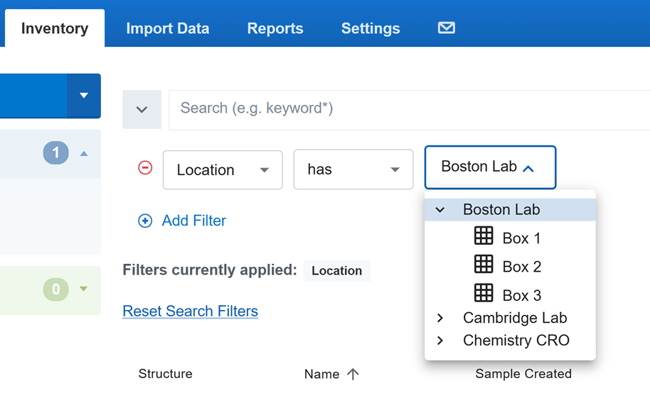Select the Box 2 grid icon
Screen dimensions: 650x393
pyautogui.click(x=483, y=264)
